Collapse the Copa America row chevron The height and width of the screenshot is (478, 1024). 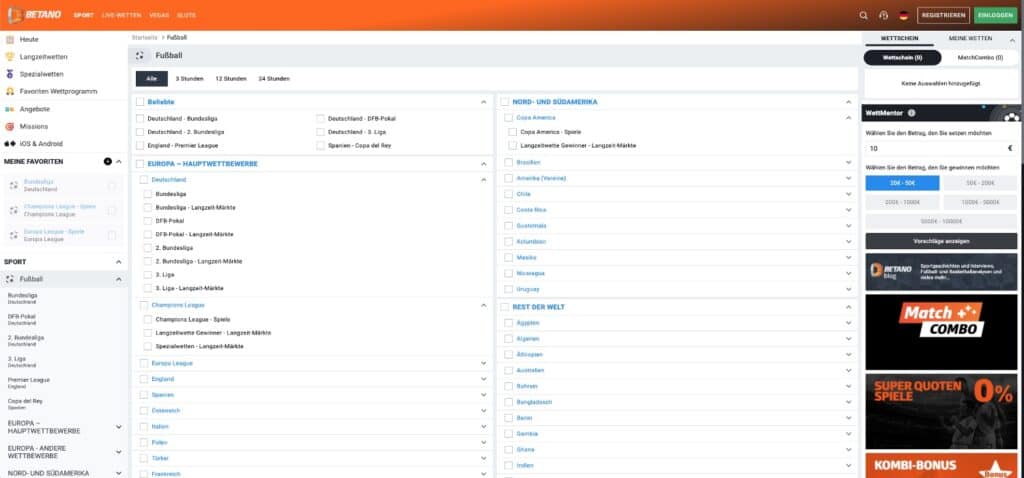[848, 118]
